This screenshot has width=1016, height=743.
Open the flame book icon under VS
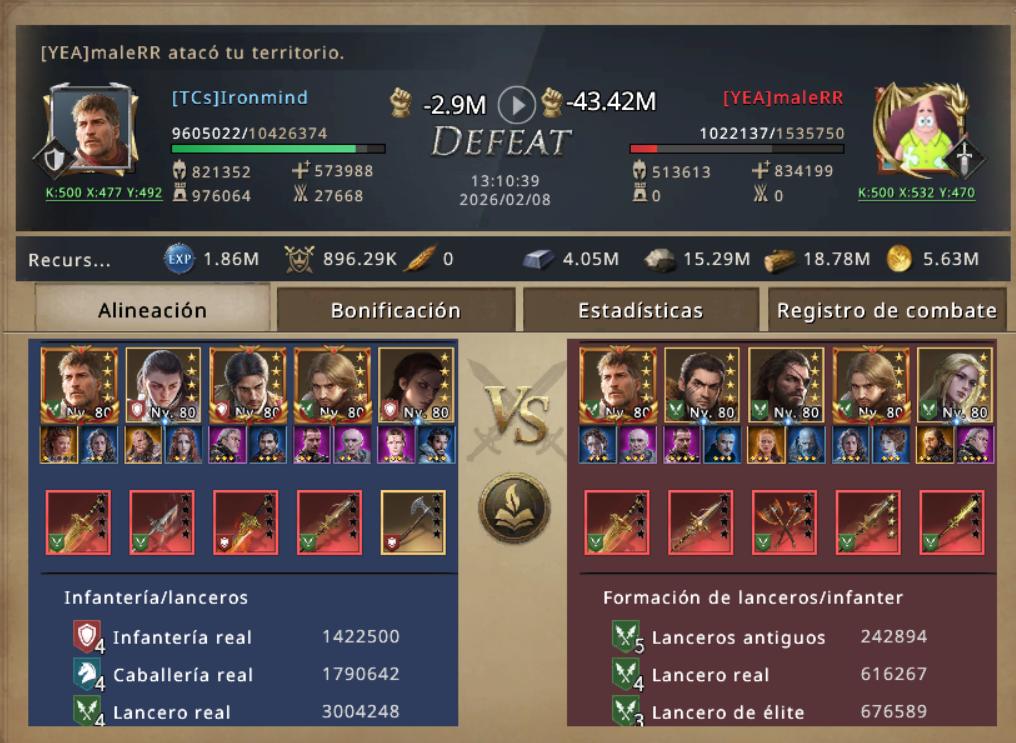tap(514, 509)
